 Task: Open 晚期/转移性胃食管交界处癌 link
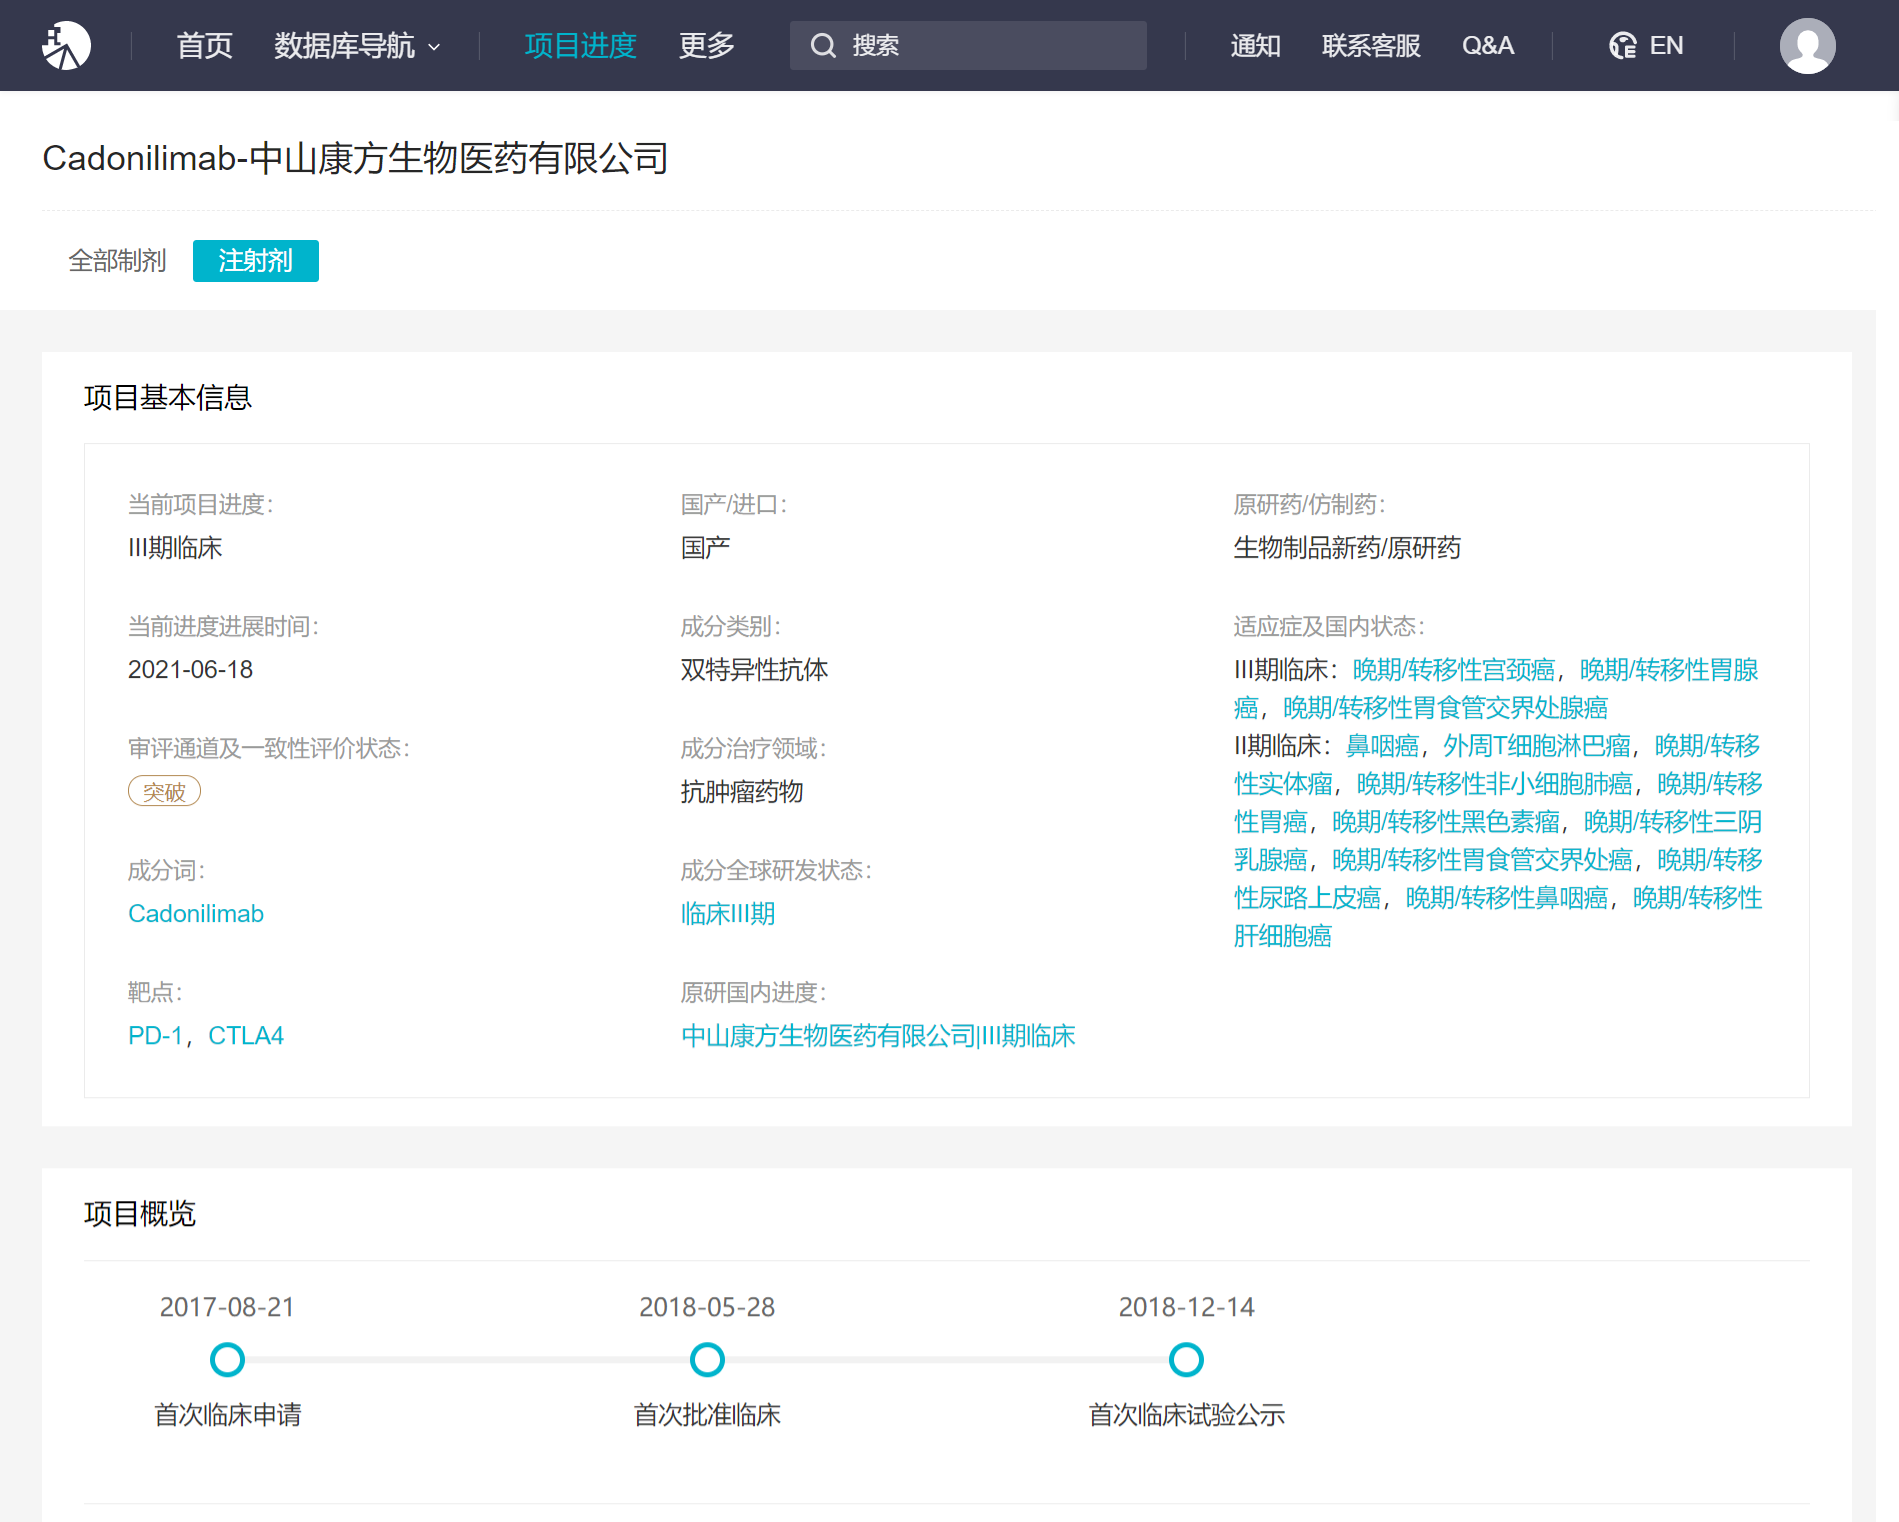click(1482, 859)
